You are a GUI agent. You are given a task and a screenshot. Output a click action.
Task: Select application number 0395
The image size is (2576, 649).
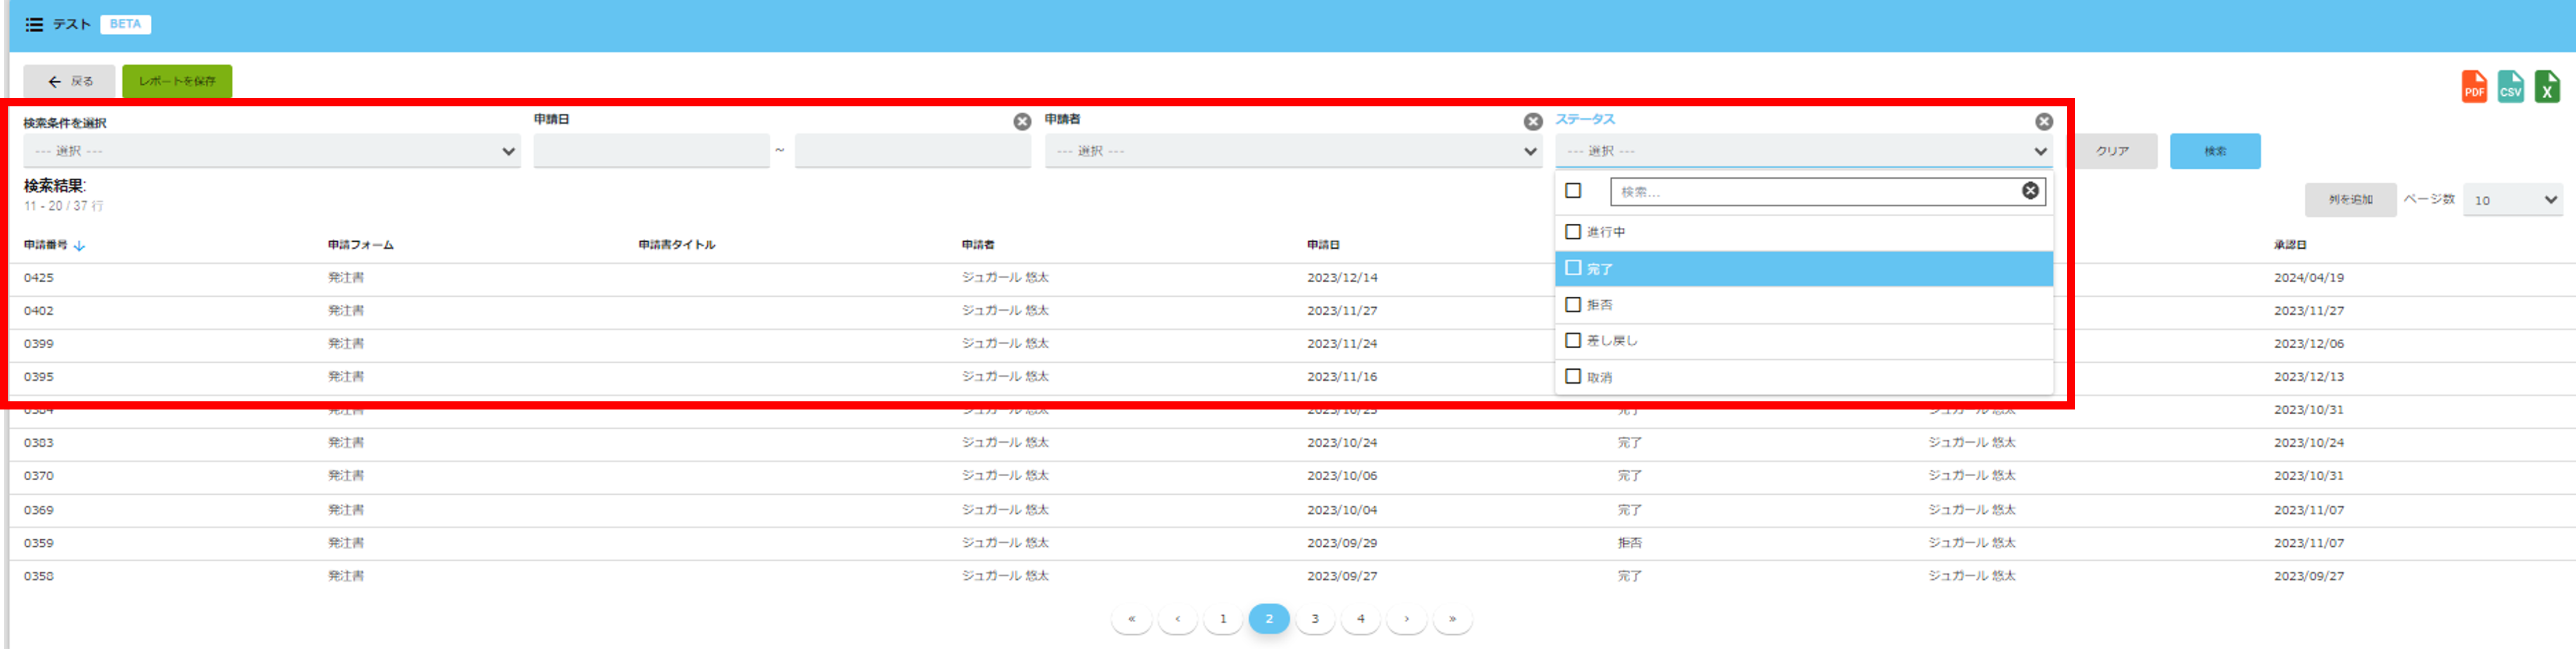click(x=39, y=377)
